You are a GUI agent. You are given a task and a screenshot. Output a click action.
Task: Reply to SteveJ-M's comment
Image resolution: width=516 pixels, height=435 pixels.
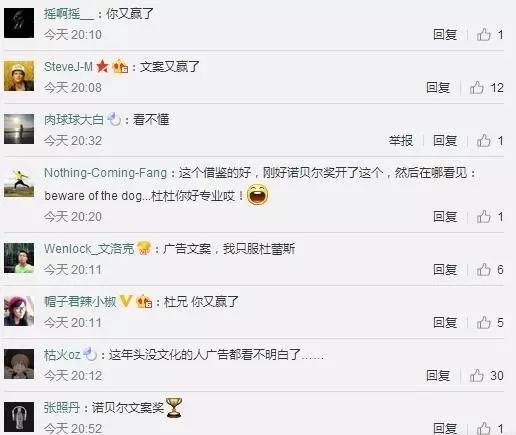tap(438, 88)
